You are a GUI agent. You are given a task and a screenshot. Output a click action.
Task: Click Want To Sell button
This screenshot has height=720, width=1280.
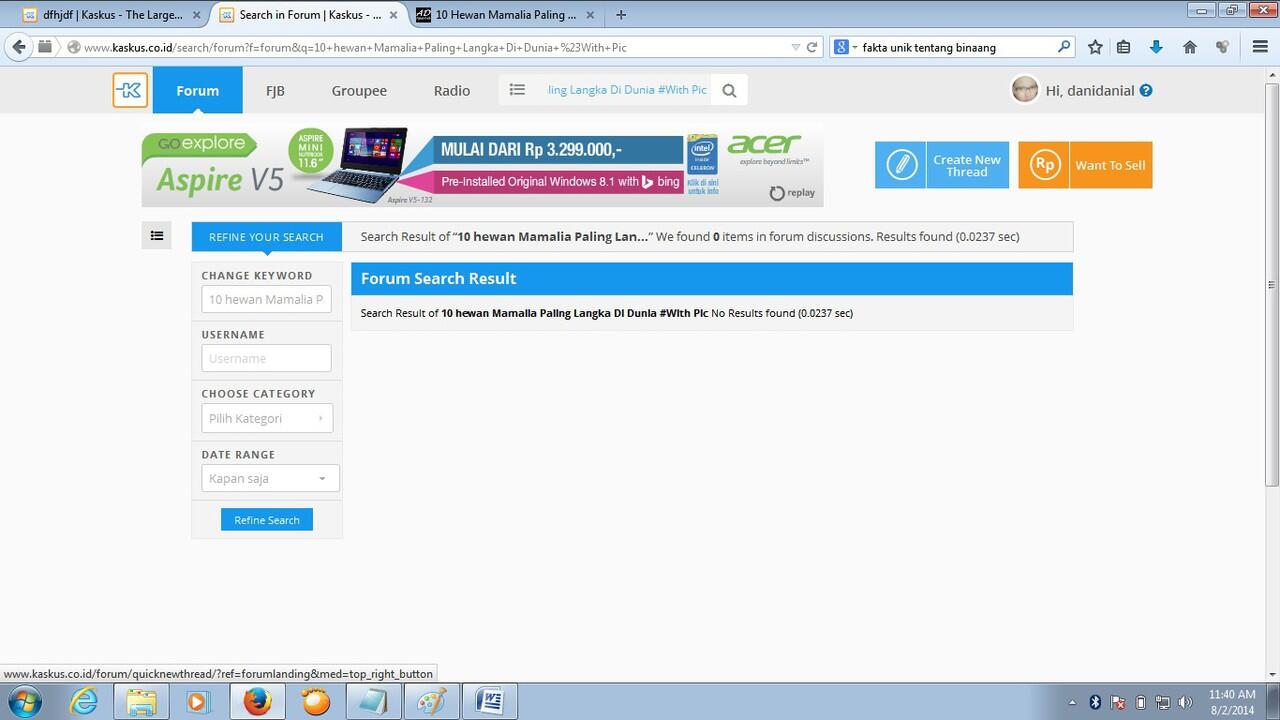pyautogui.click(x=1085, y=165)
